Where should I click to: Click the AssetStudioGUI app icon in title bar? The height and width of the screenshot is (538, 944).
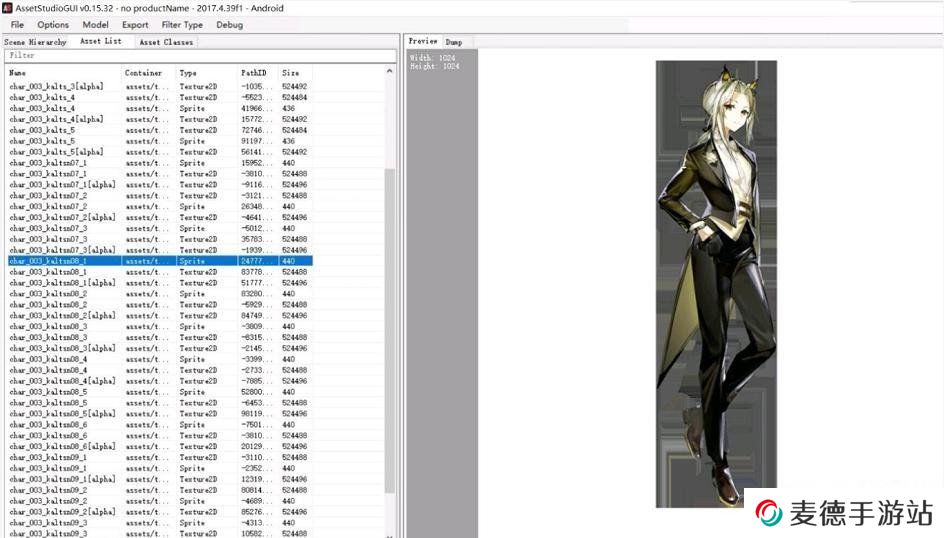point(7,8)
